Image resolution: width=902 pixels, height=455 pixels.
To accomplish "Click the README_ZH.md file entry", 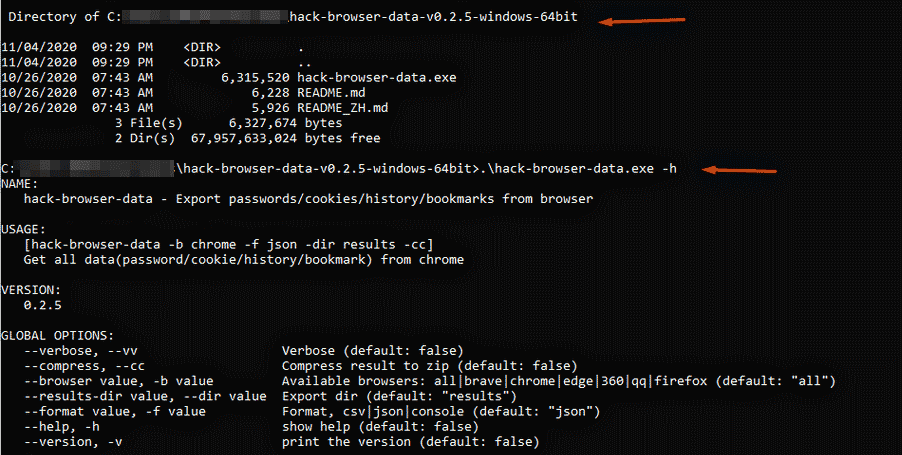I will pyautogui.click(x=344, y=107).
